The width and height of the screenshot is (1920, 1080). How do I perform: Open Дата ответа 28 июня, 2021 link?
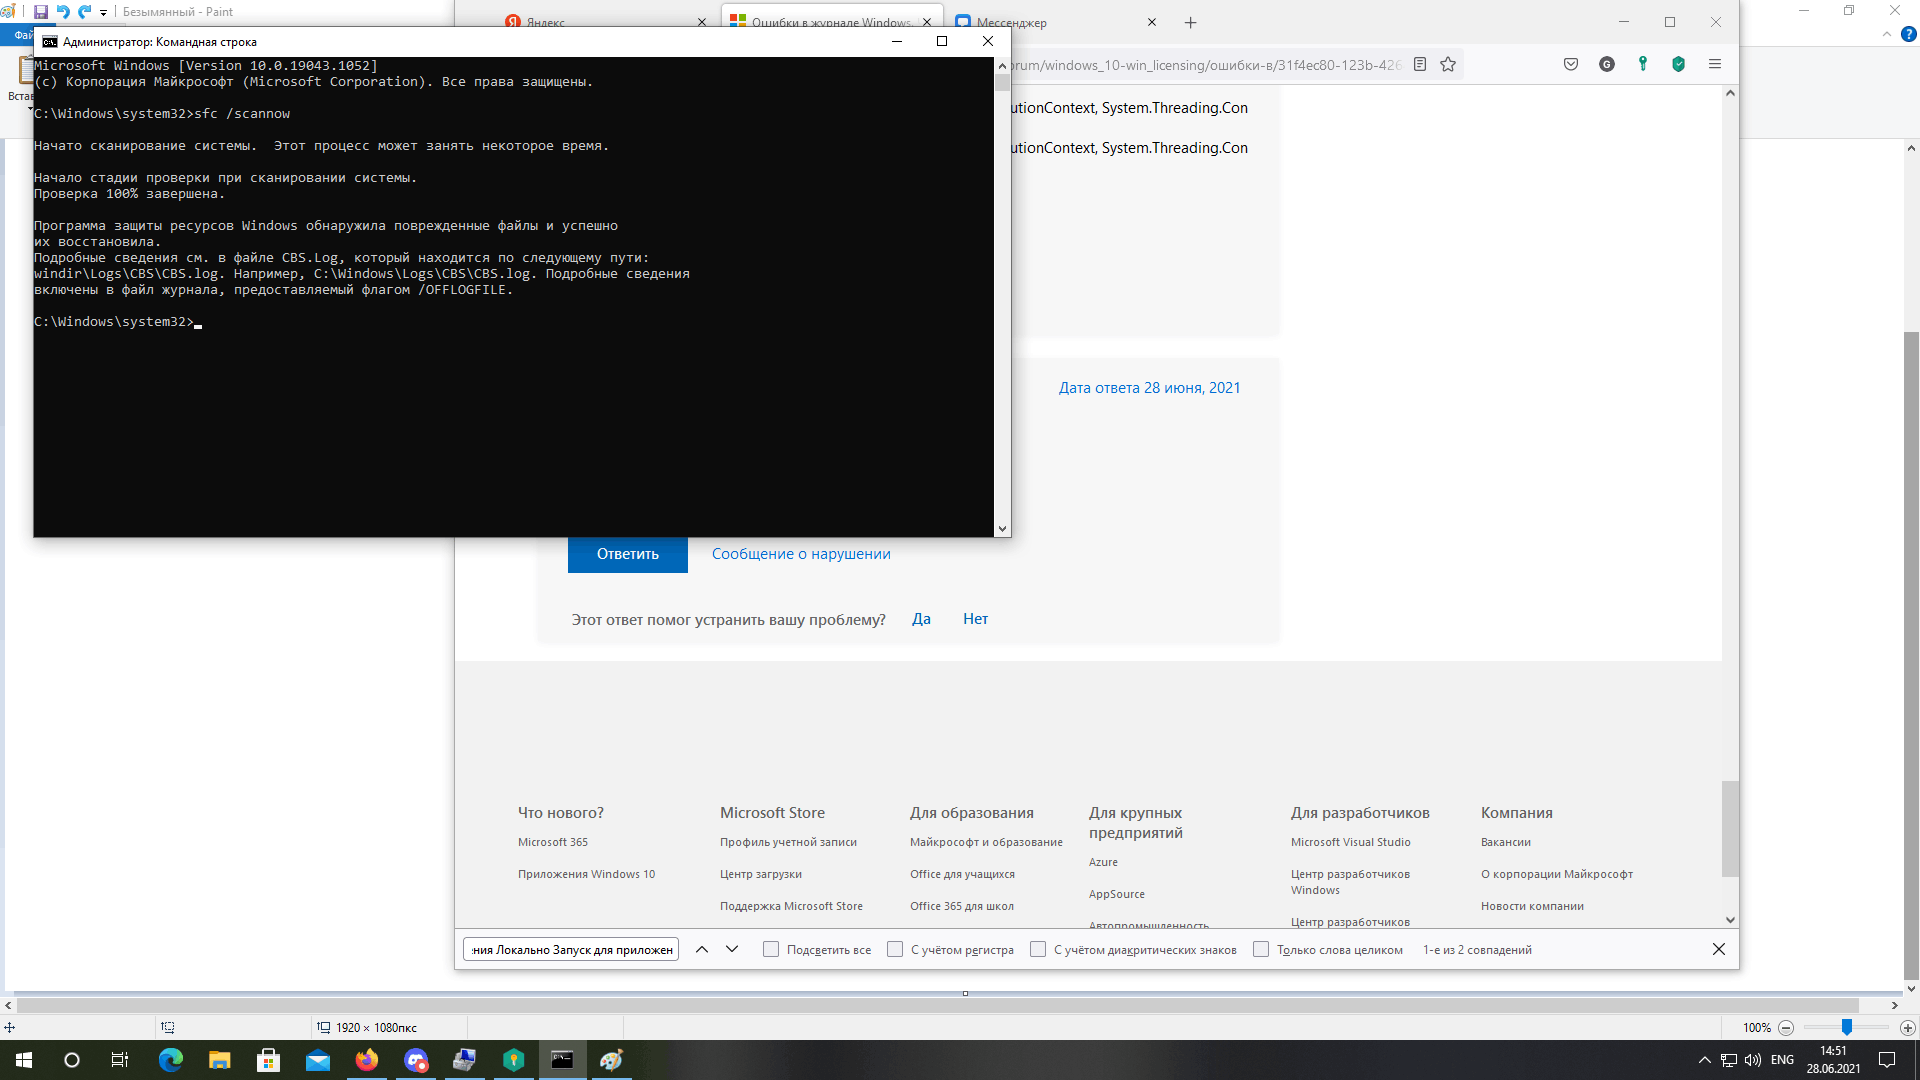tap(1149, 388)
